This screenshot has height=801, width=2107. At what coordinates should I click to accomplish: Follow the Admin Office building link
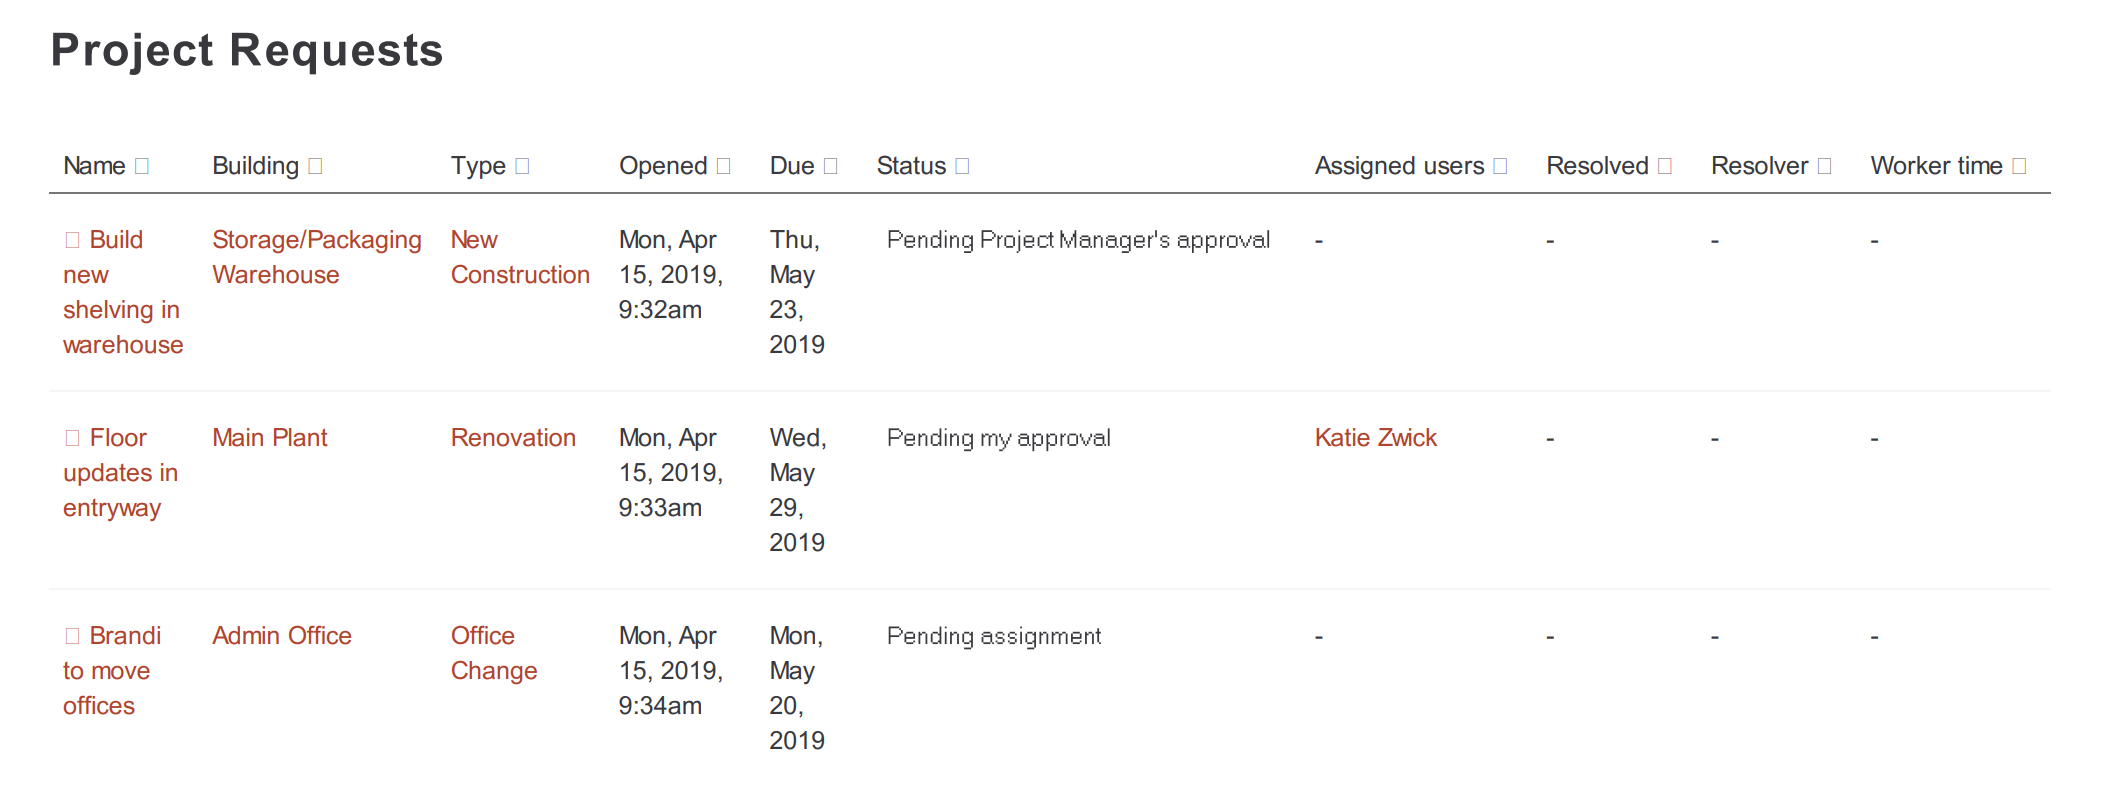click(282, 636)
